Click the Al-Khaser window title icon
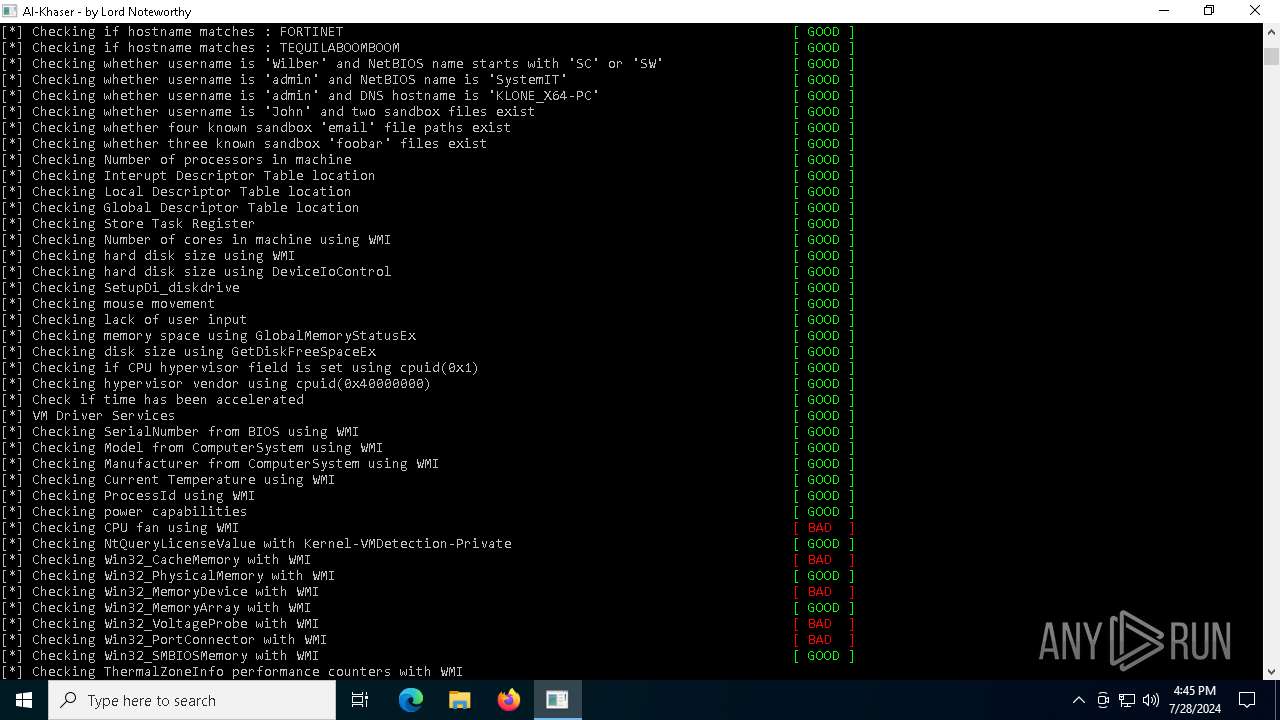The image size is (1280, 720). pos(10,11)
